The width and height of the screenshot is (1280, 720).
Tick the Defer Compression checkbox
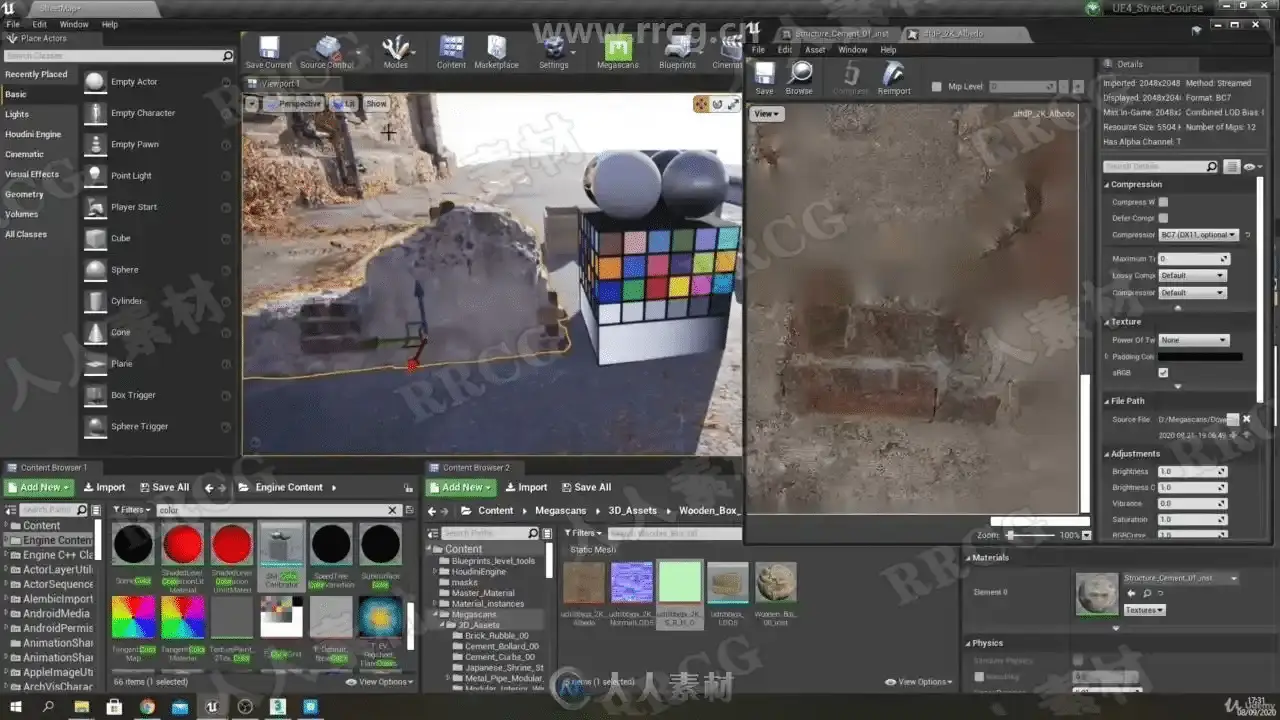pyautogui.click(x=1163, y=218)
